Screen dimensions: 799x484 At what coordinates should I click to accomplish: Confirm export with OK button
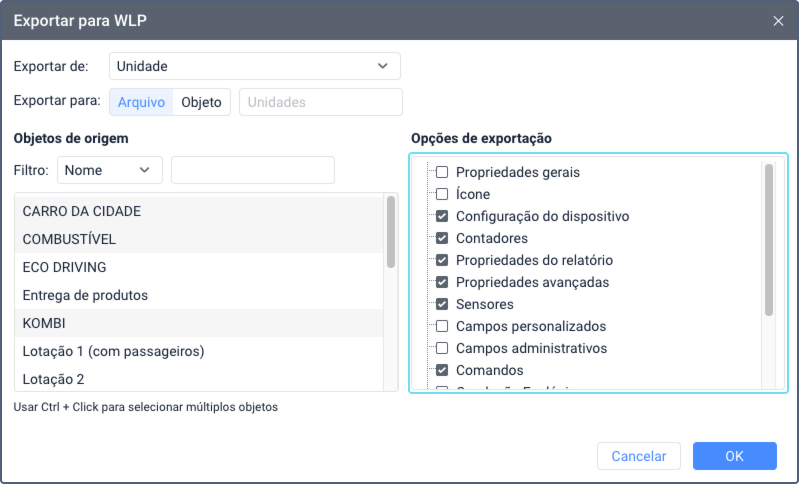pyautogui.click(x=734, y=456)
